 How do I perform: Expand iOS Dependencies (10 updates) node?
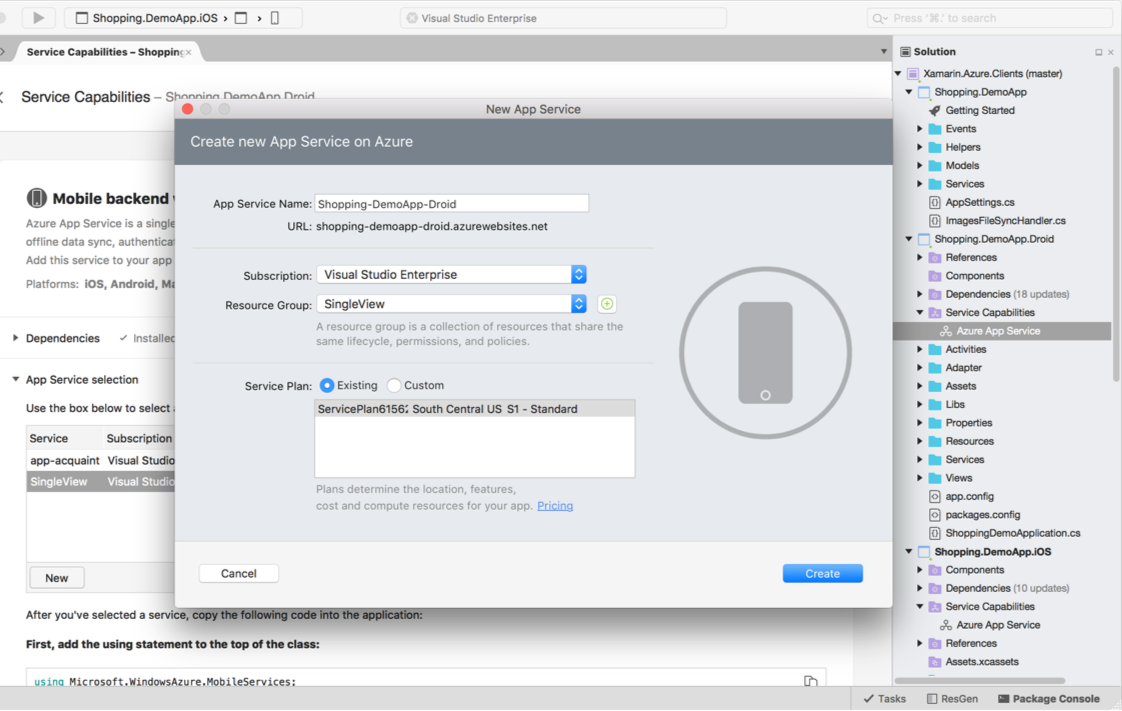[920, 589]
